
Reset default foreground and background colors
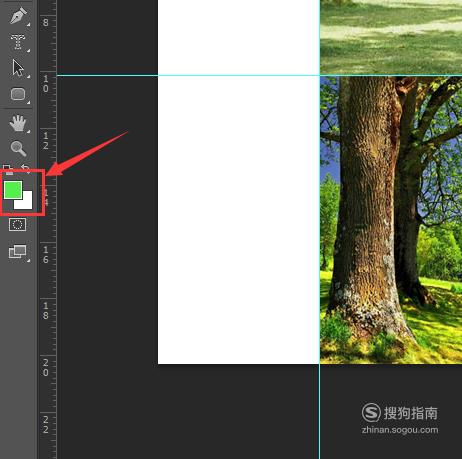click(x=8, y=169)
